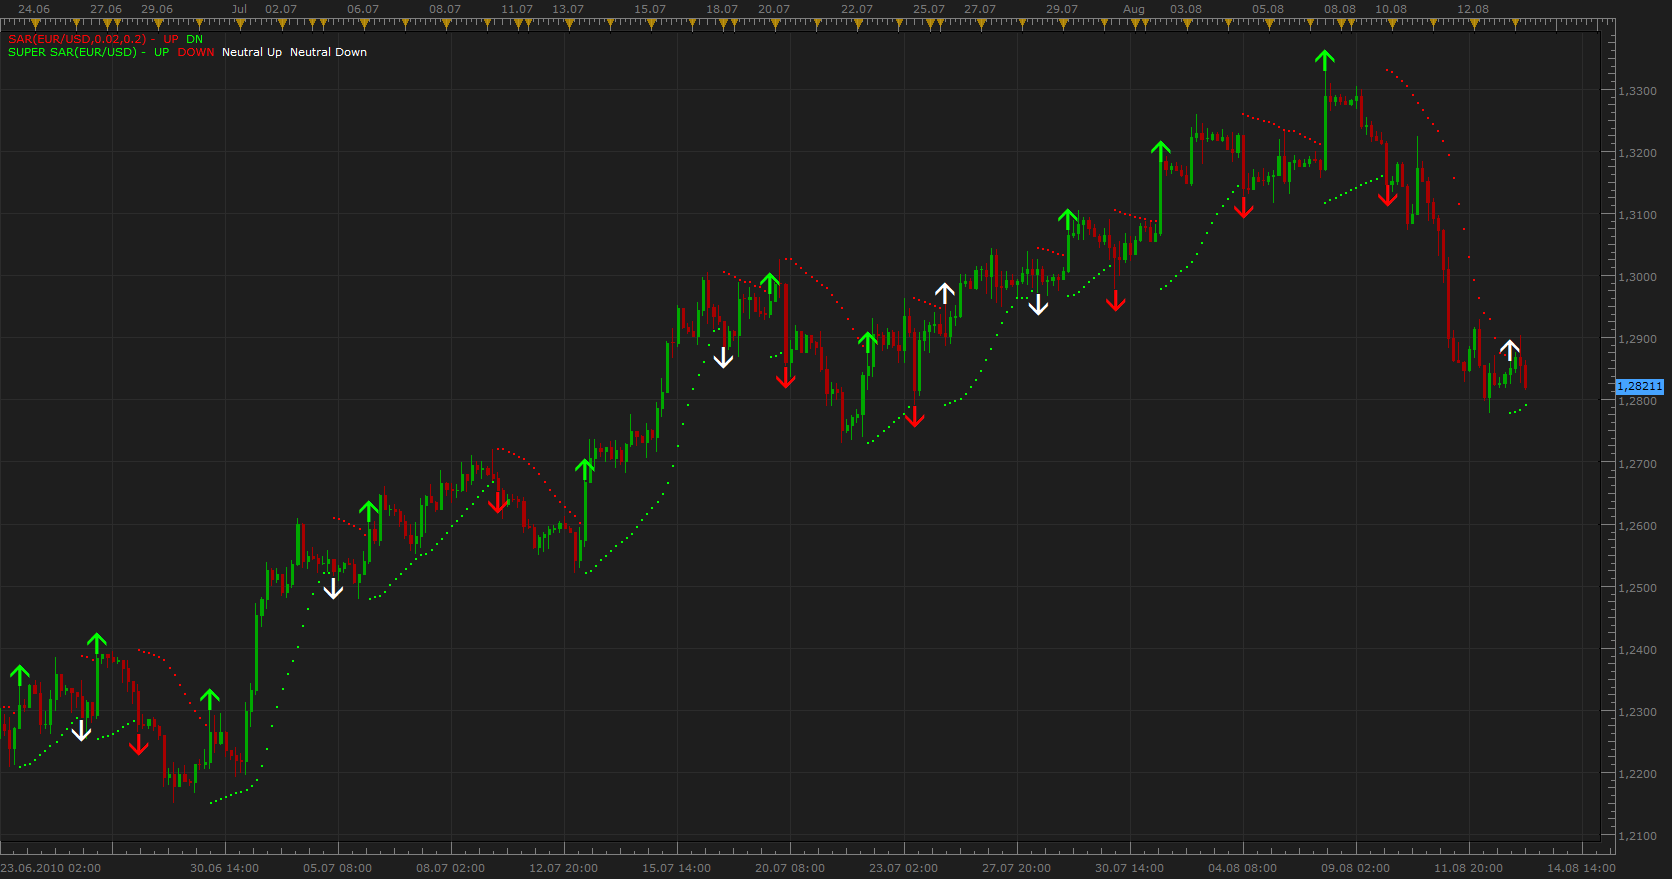Viewport: 1672px width, 879px height.
Task: Click the '30.07 14:00' time axis label
Action: [x=1130, y=868]
